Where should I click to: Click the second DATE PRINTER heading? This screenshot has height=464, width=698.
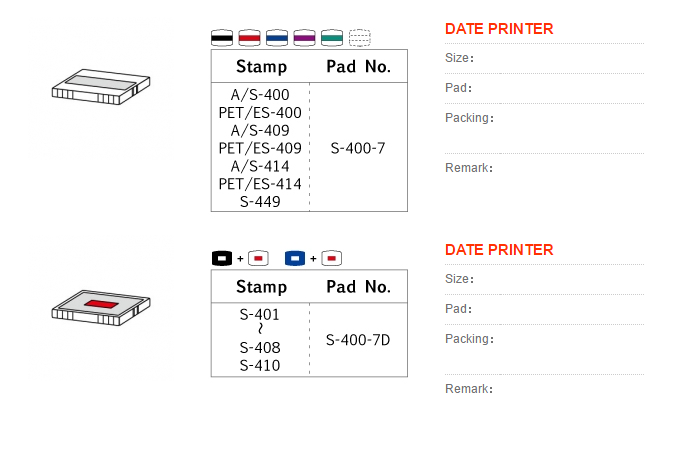click(499, 250)
